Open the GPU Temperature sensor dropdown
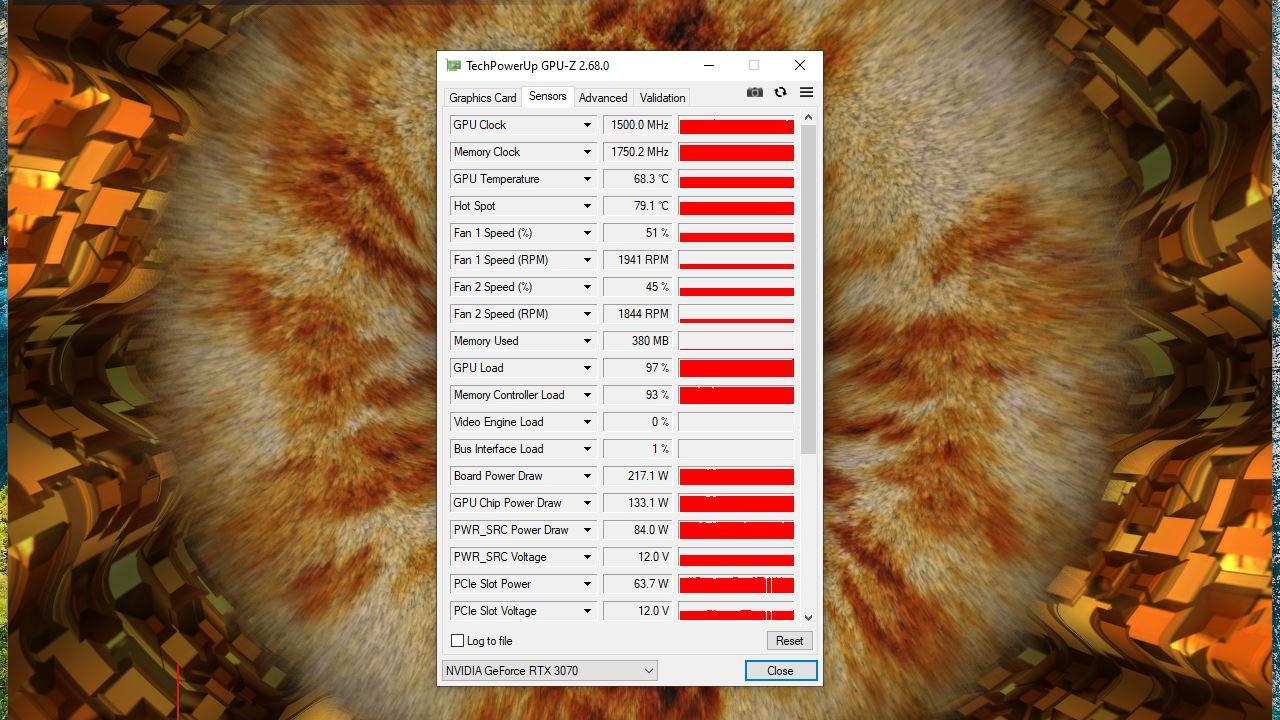The height and width of the screenshot is (720, 1280). (587, 179)
